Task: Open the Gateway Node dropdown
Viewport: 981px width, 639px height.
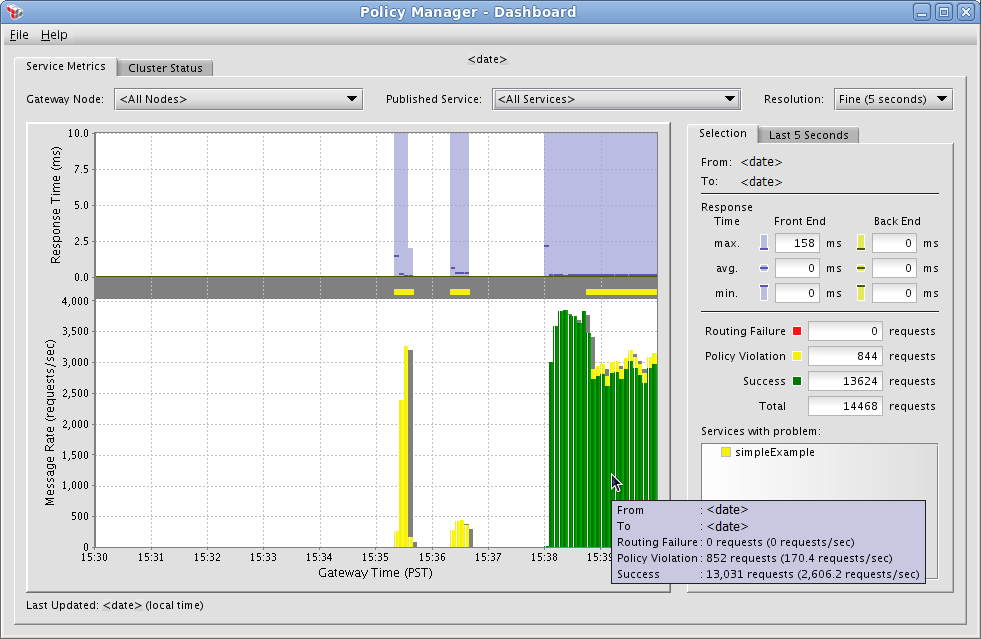Action: point(238,99)
